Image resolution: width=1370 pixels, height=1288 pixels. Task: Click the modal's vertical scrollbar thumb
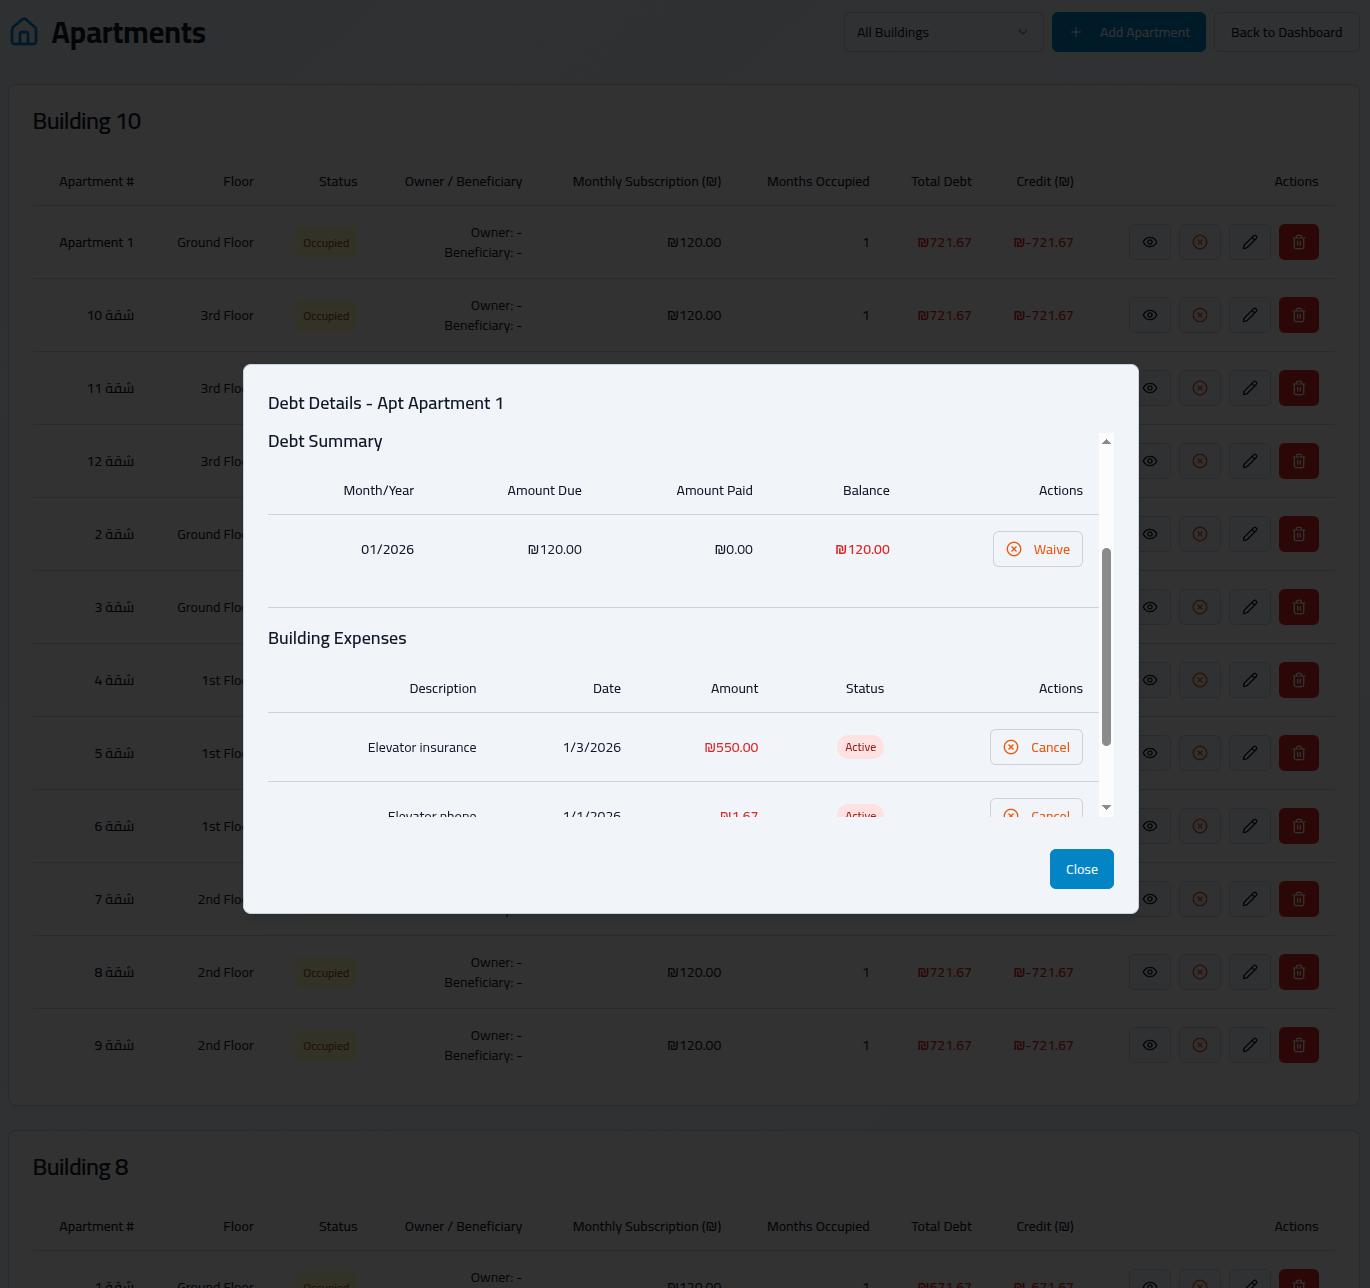pyautogui.click(x=1106, y=646)
